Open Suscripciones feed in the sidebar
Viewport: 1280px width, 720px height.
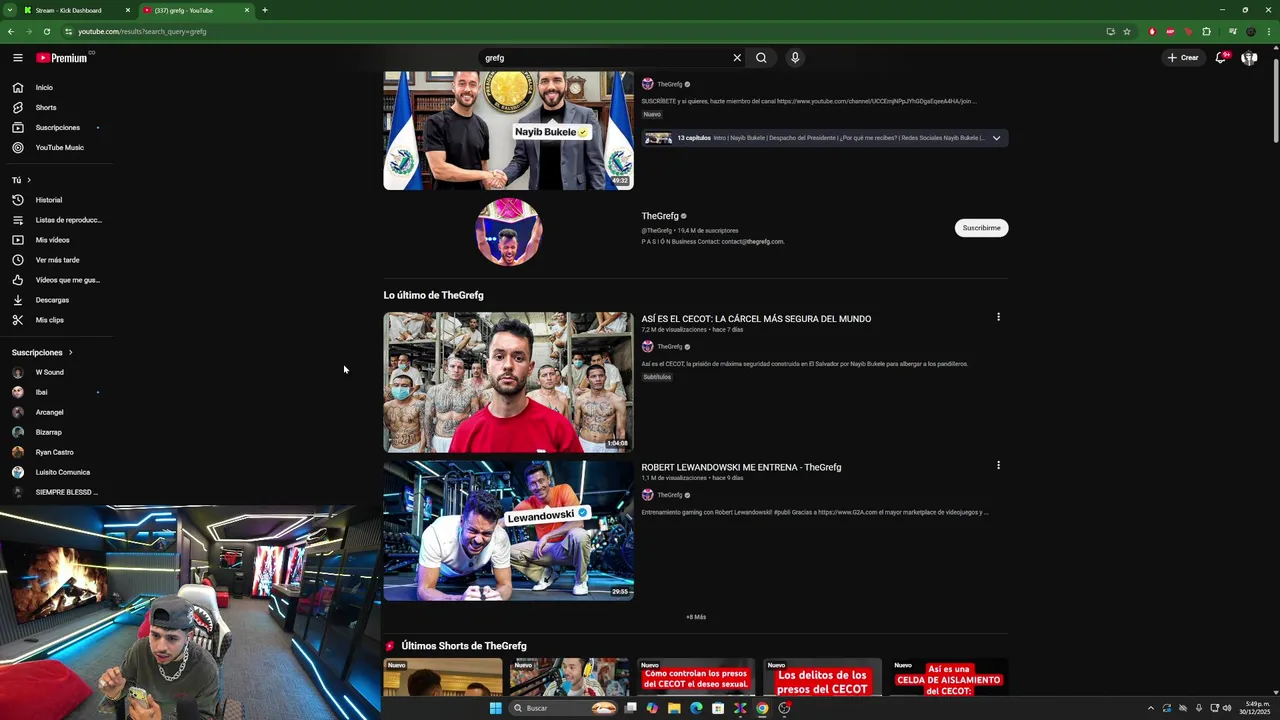coord(57,127)
